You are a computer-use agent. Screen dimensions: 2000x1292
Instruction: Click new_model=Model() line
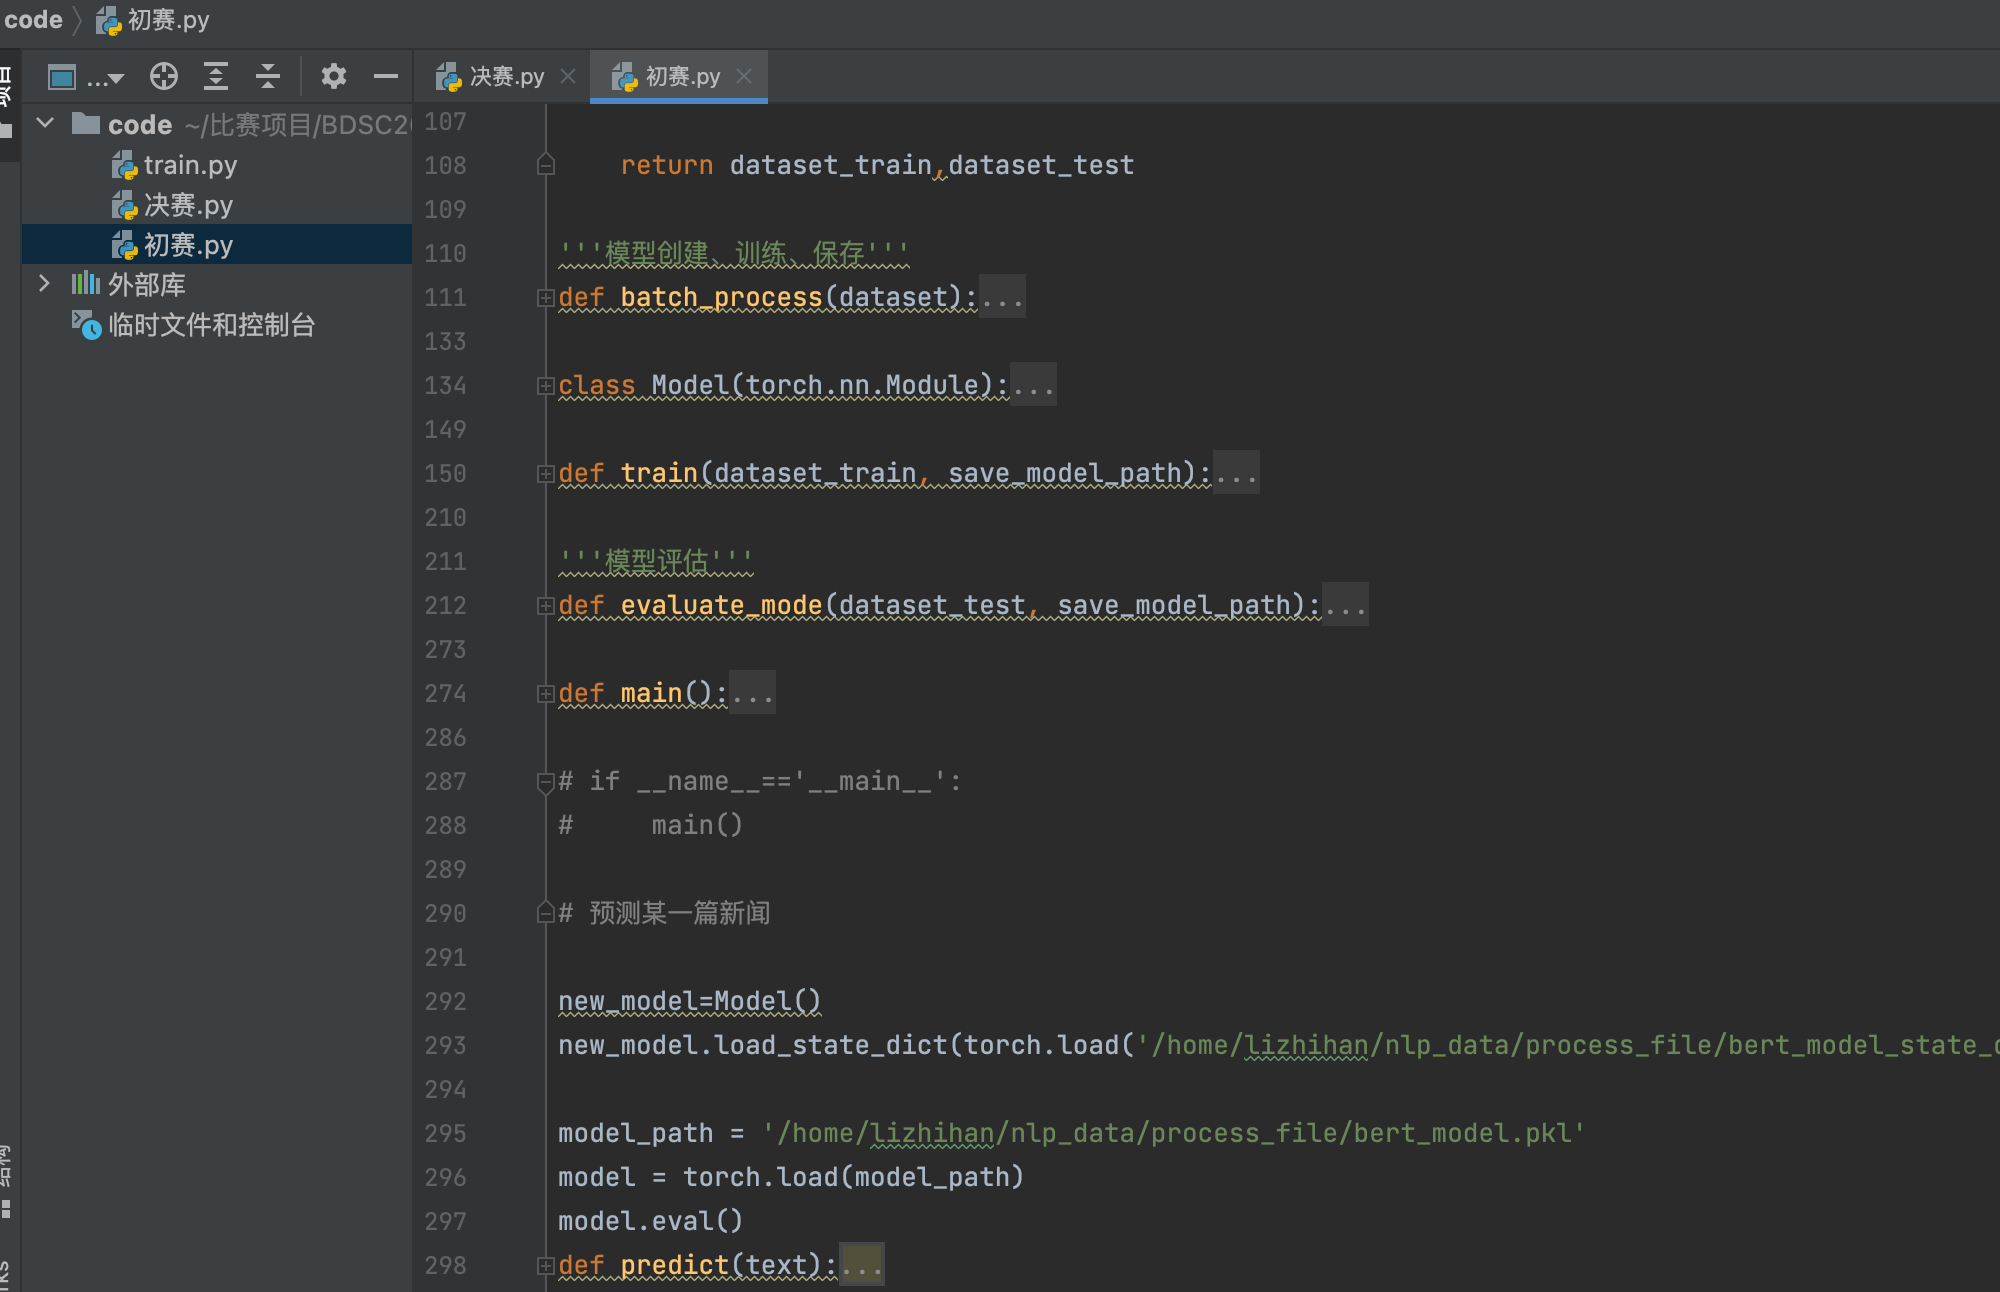click(689, 1001)
